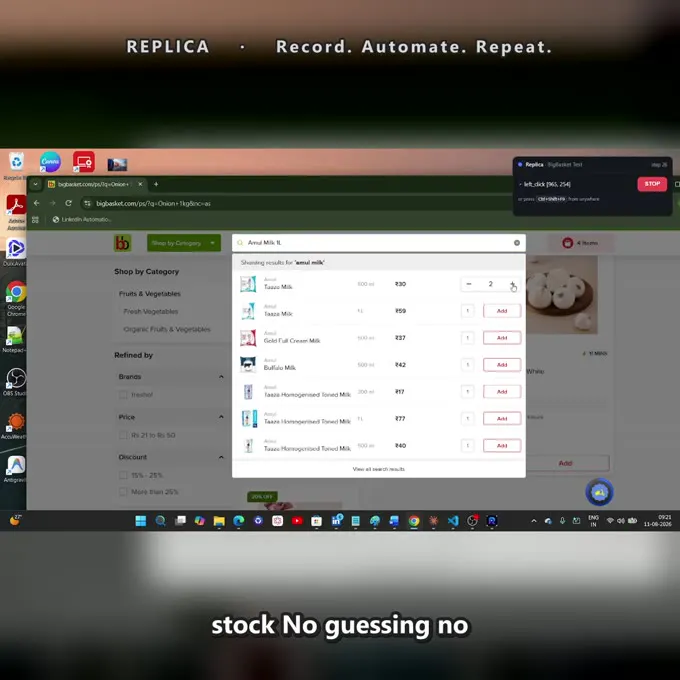Viewport: 680px width, 680px height.
Task: Open LinkedIn Automation bookmark
Action: click(x=82, y=219)
